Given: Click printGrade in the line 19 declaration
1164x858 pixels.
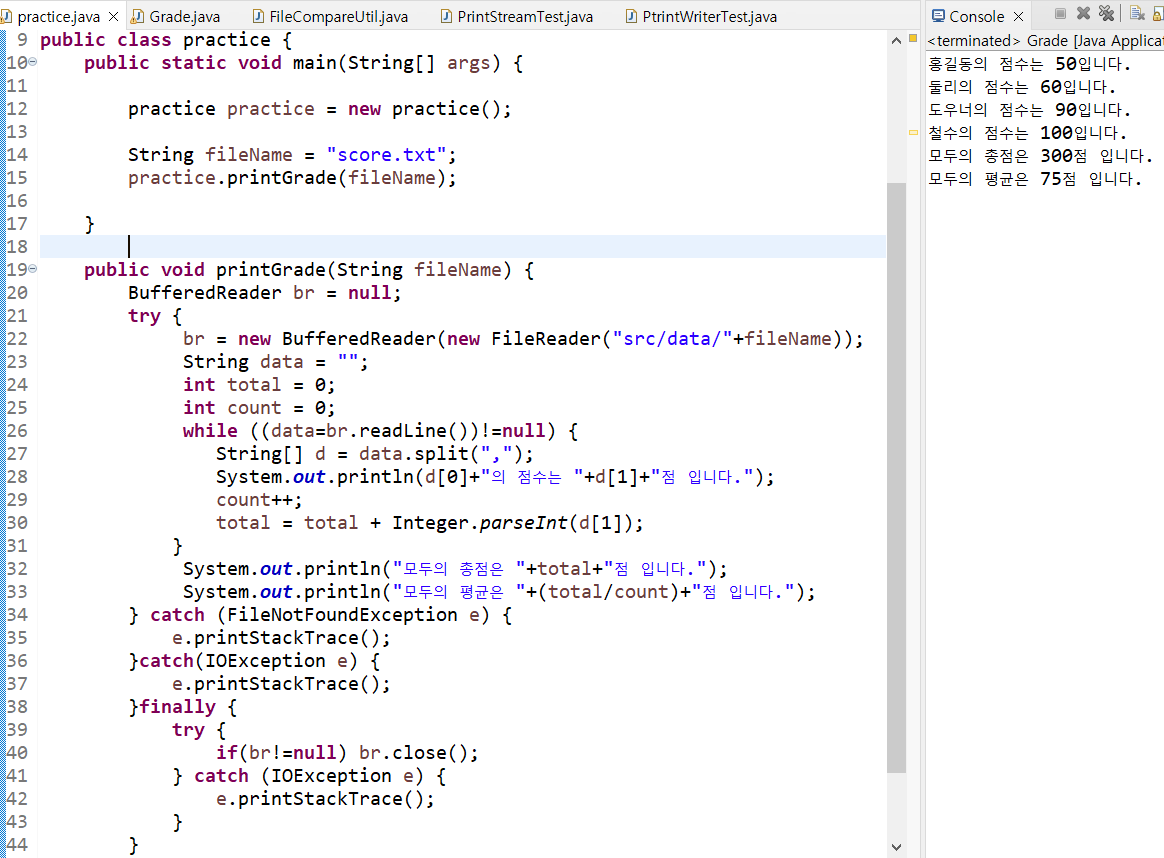Looking at the screenshot, I should pos(271,269).
